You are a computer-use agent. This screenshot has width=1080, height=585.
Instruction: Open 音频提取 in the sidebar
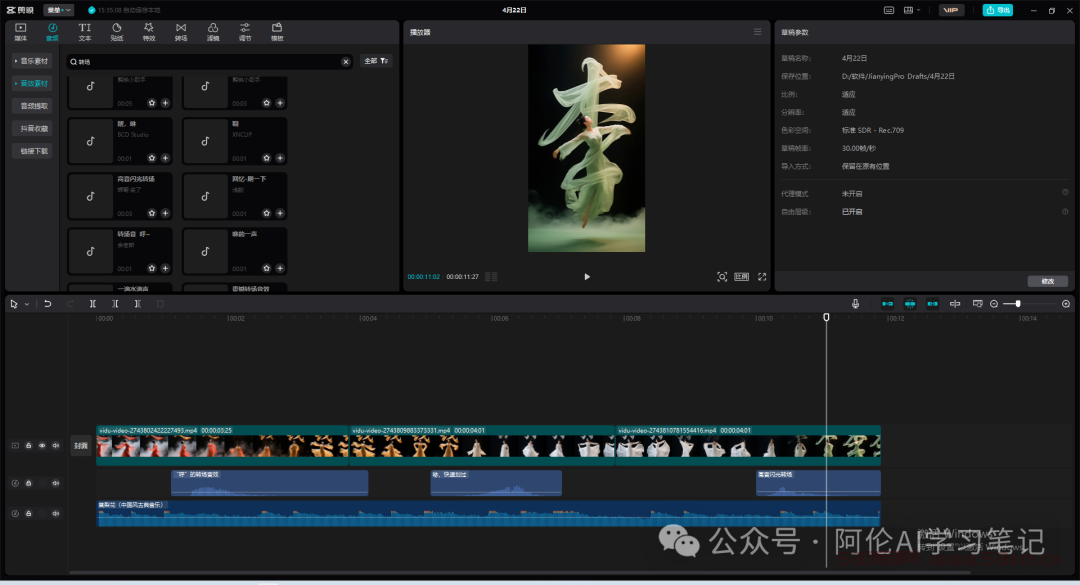pos(32,106)
